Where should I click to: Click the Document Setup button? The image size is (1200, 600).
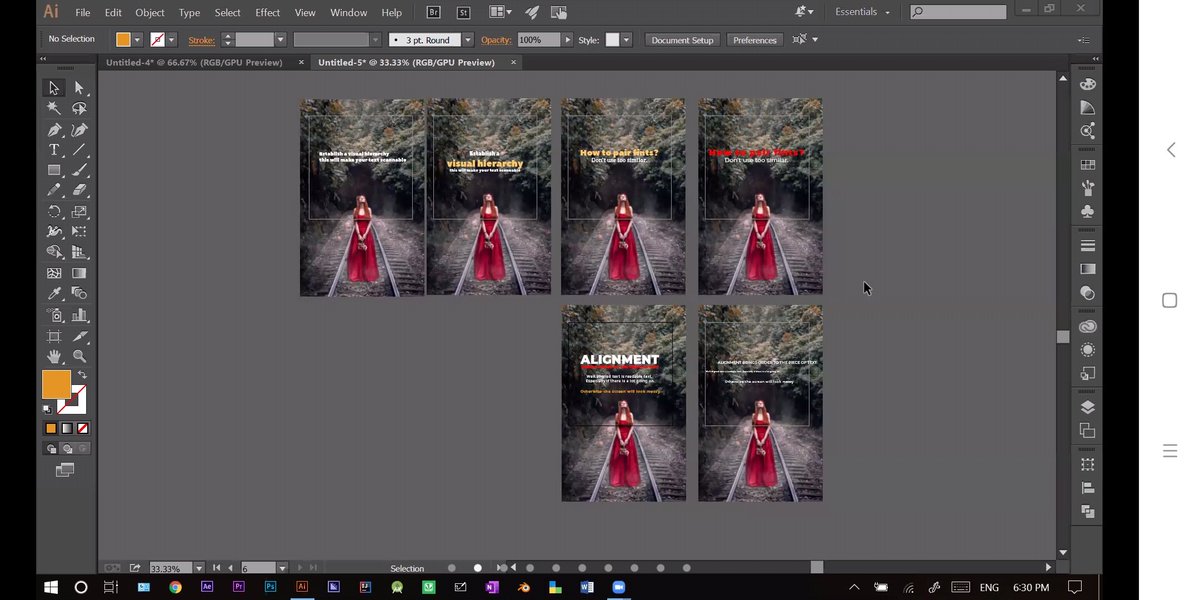[683, 40]
